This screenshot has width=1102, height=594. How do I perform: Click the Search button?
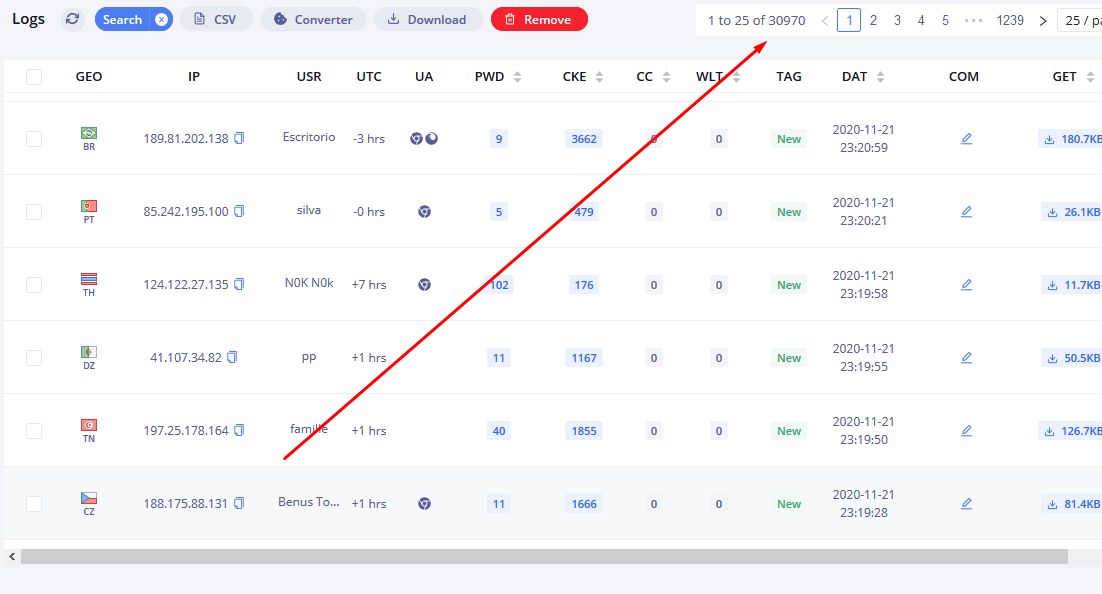tap(122, 20)
